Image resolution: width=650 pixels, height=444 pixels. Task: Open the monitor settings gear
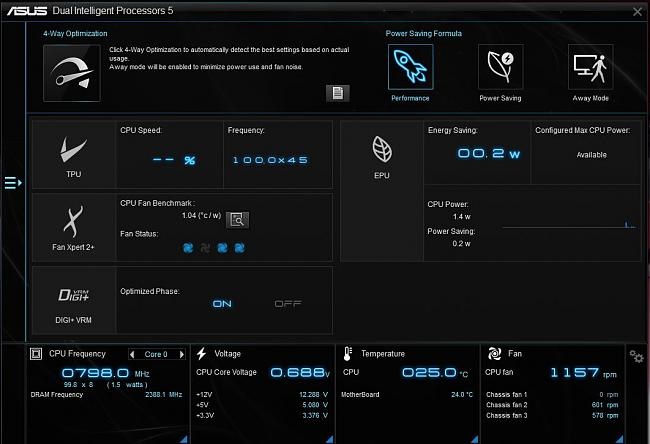pyautogui.click(x=635, y=356)
